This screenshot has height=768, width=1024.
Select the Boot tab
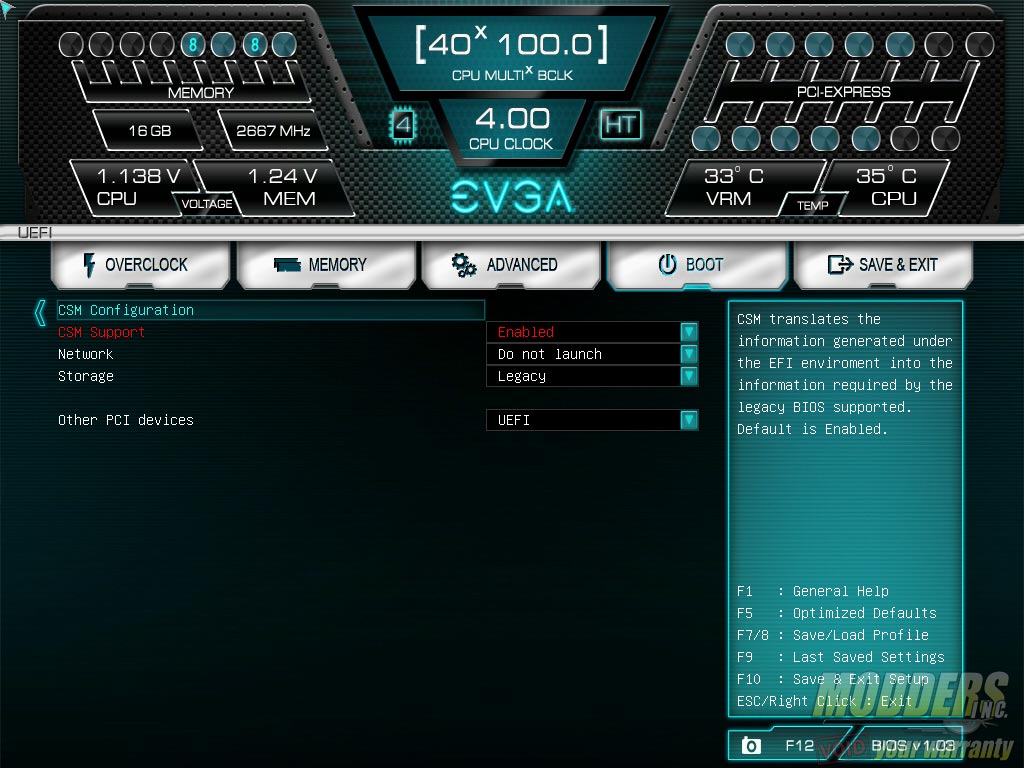click(697, 265)
